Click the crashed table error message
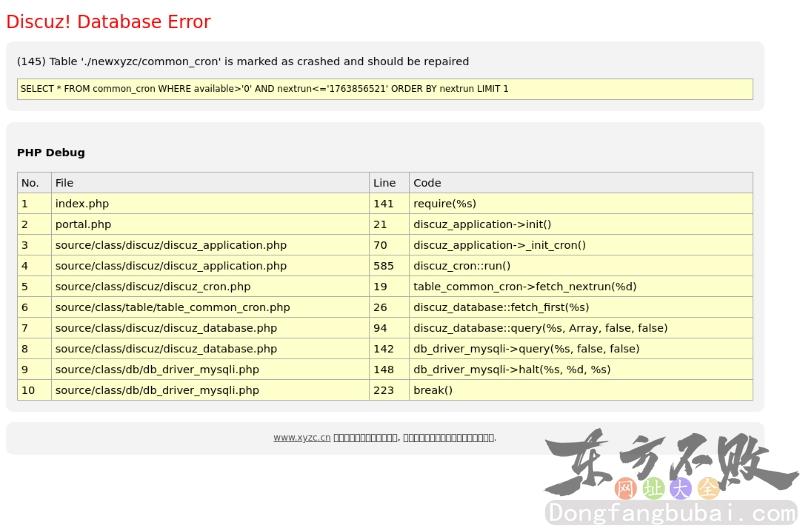The width and height of the screenshot is (800, 528). [243, 61]
